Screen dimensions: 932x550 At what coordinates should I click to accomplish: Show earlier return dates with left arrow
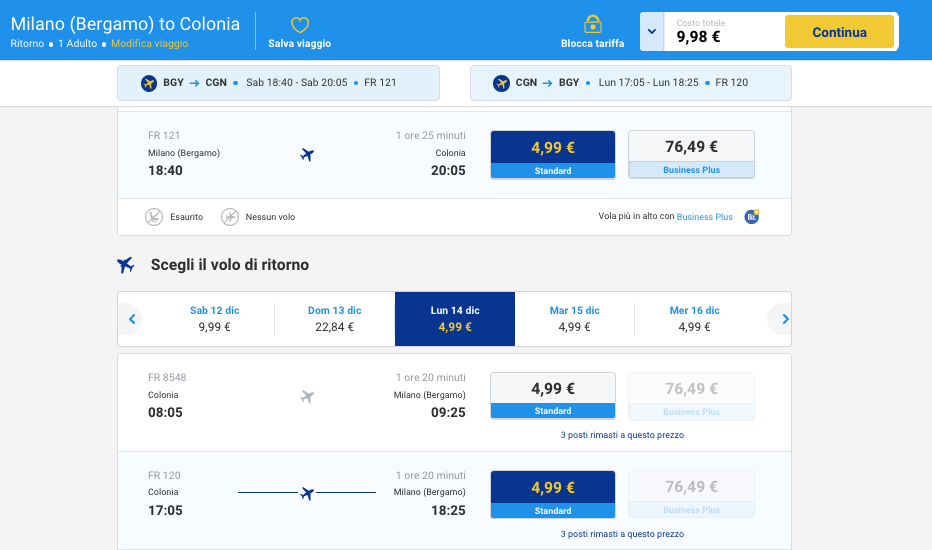click(x=131, y=319)
